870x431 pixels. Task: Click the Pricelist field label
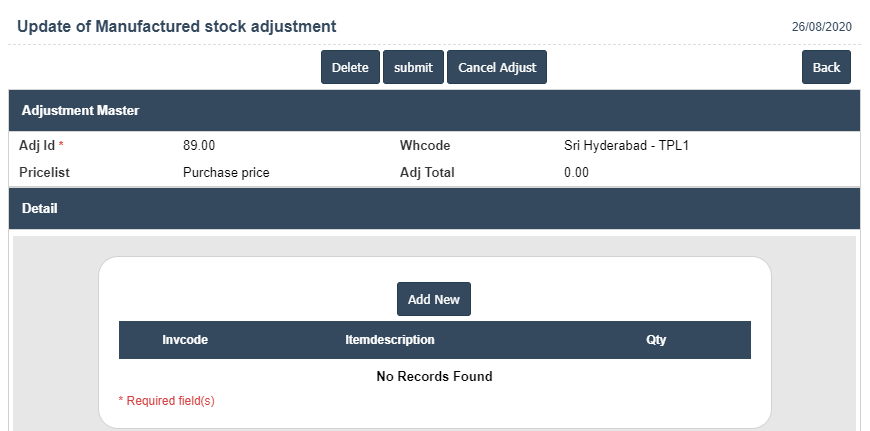click(44, 172)
